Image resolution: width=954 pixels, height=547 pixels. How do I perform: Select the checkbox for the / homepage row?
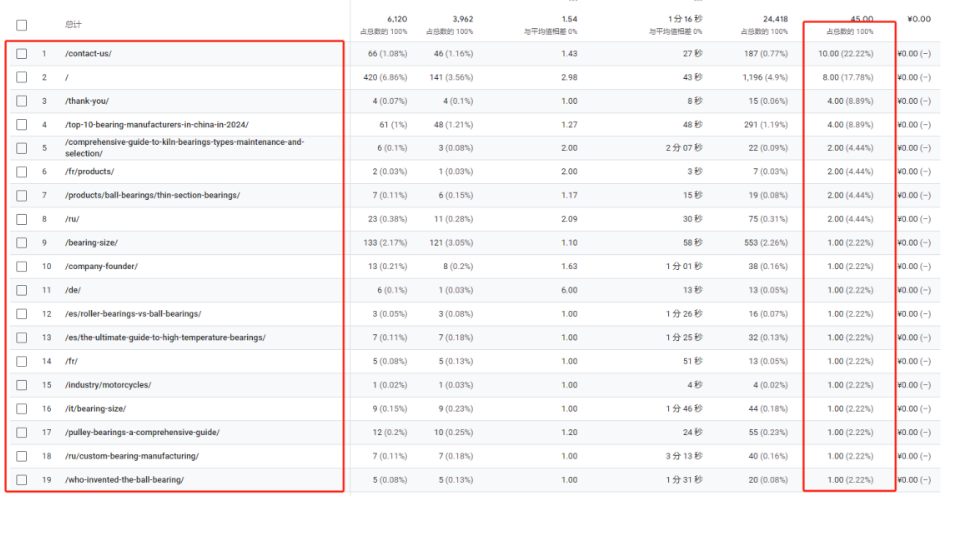click(x=22, y=77)
